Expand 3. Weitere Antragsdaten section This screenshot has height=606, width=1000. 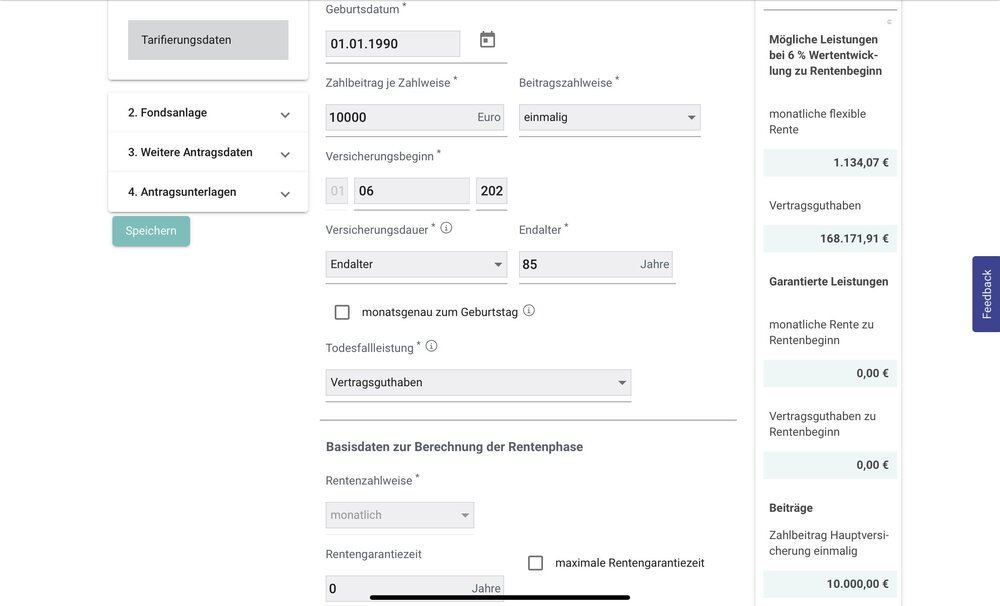tap(208, 153)
